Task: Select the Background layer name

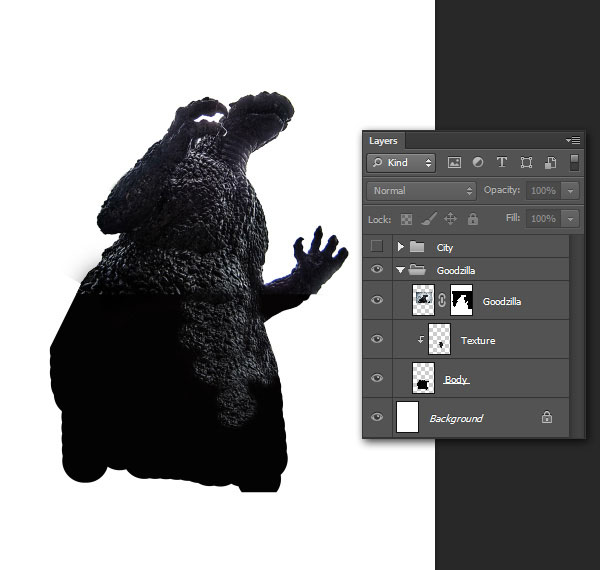Action: [x=456, y=419]
